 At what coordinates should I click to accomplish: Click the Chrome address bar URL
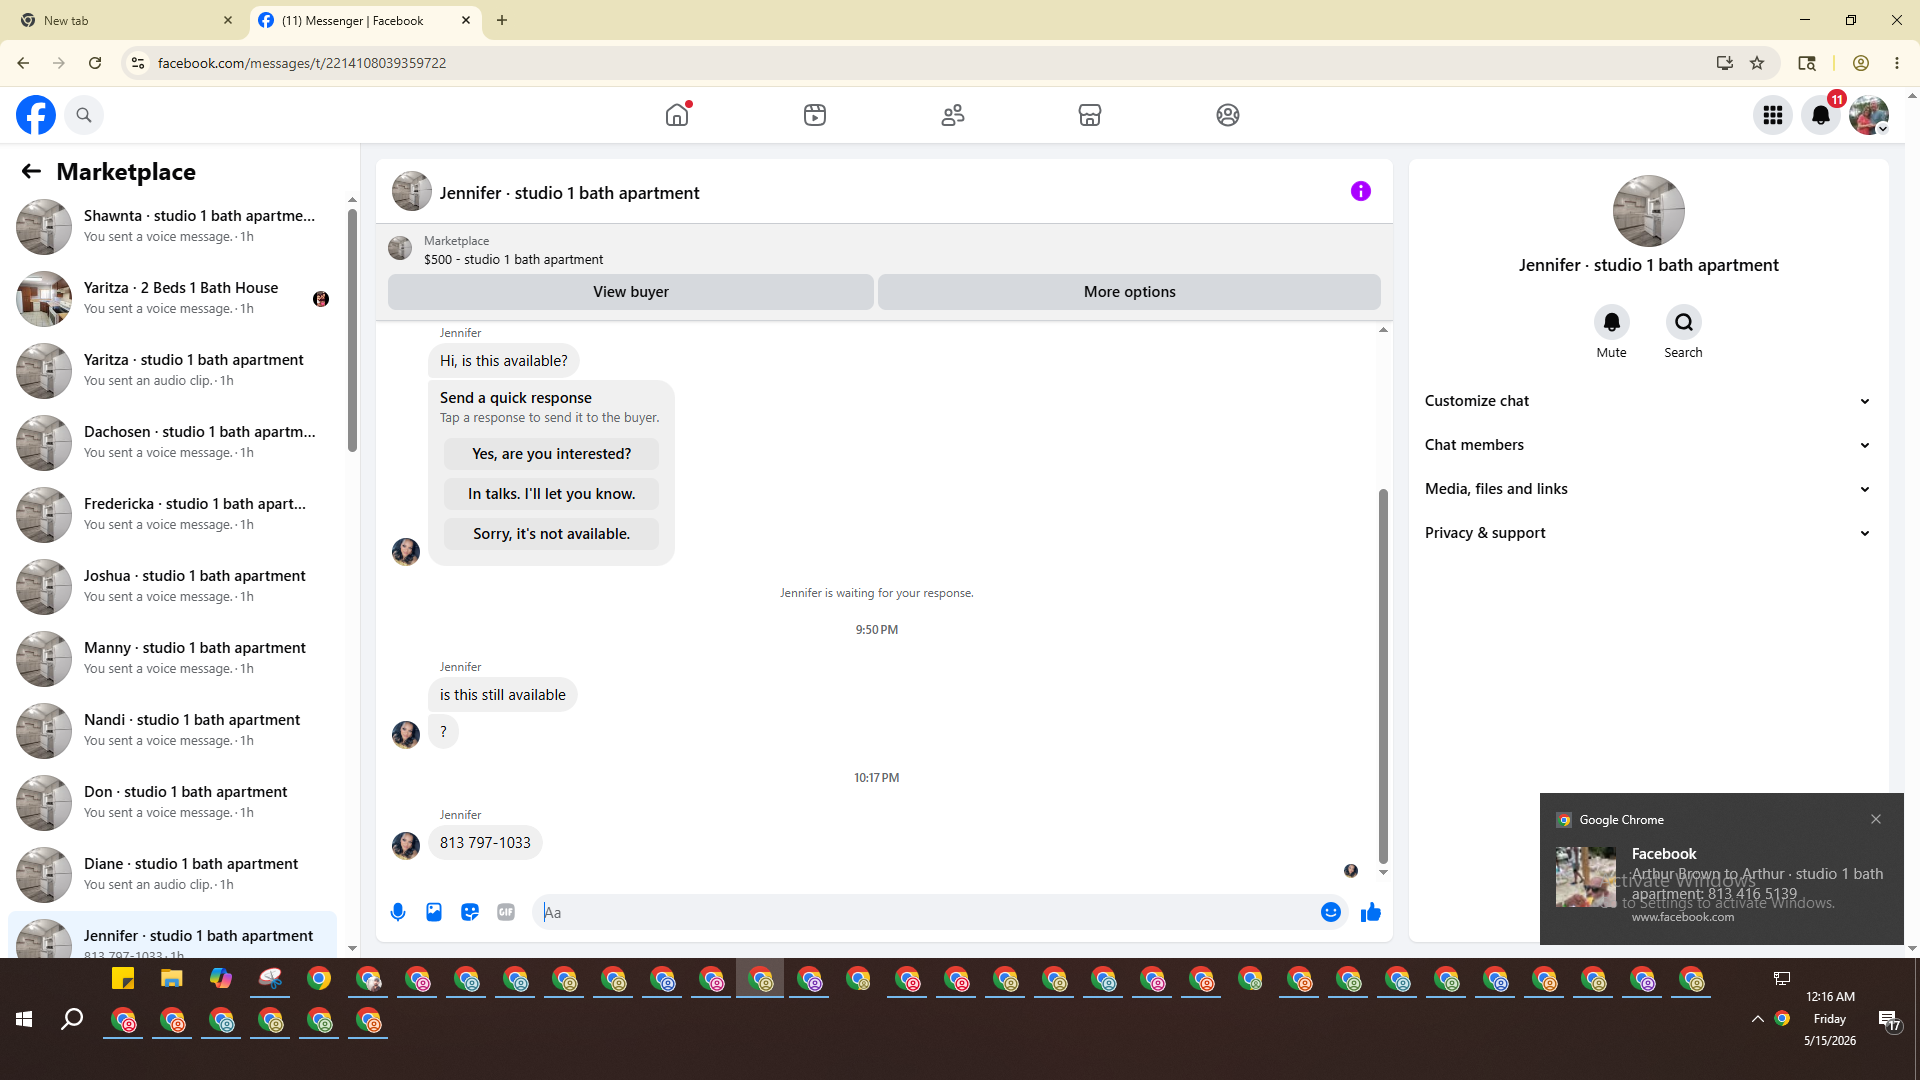[x=302, y=63]
